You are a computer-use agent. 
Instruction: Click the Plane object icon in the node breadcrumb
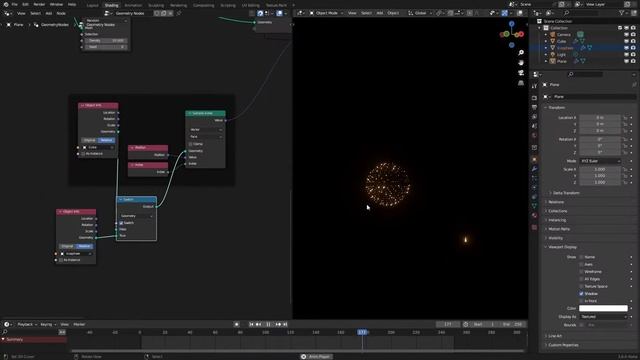tap(9, 24)
